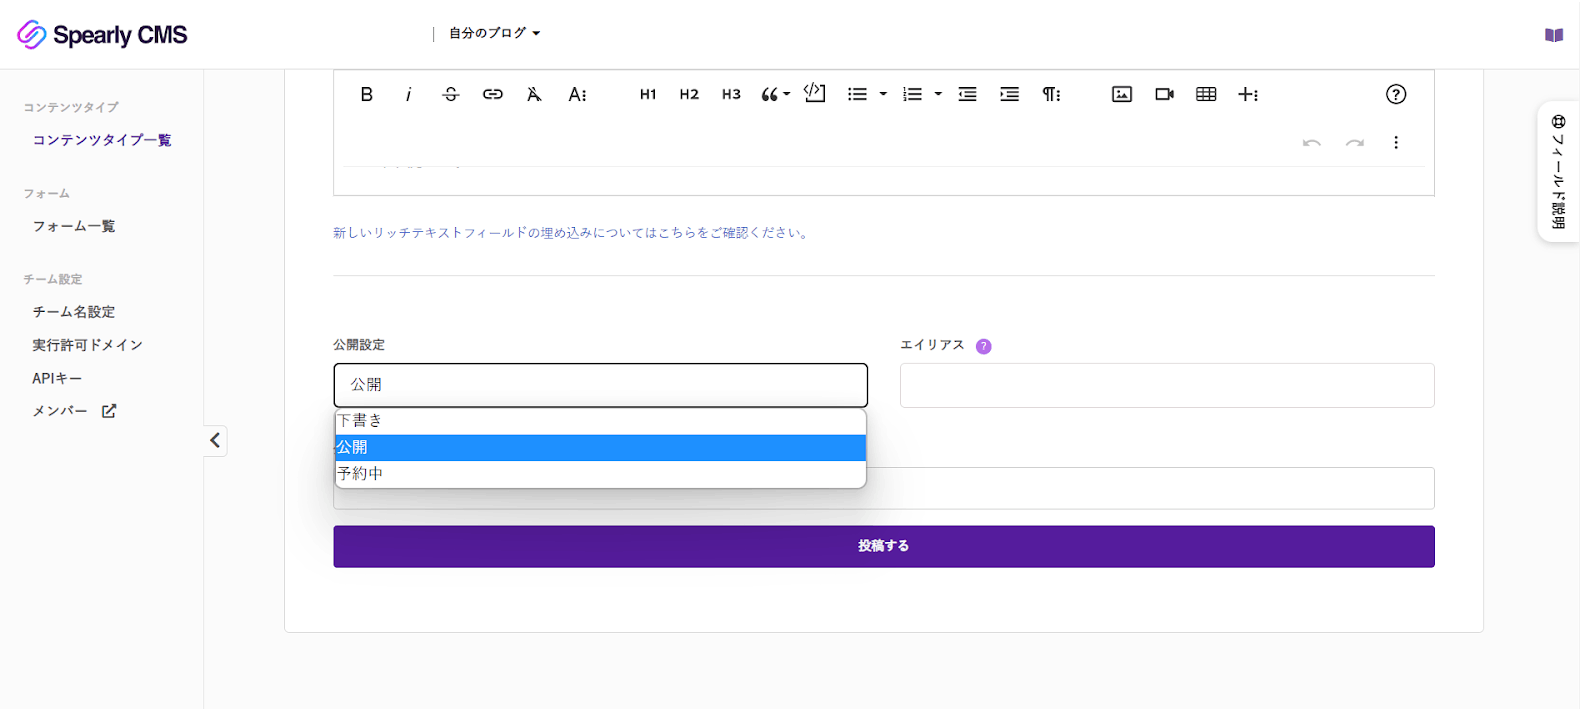Viewport: 1580px width, 709px height.
Task: Open the insert more (plus) menu
Action: pos(1248,94)
